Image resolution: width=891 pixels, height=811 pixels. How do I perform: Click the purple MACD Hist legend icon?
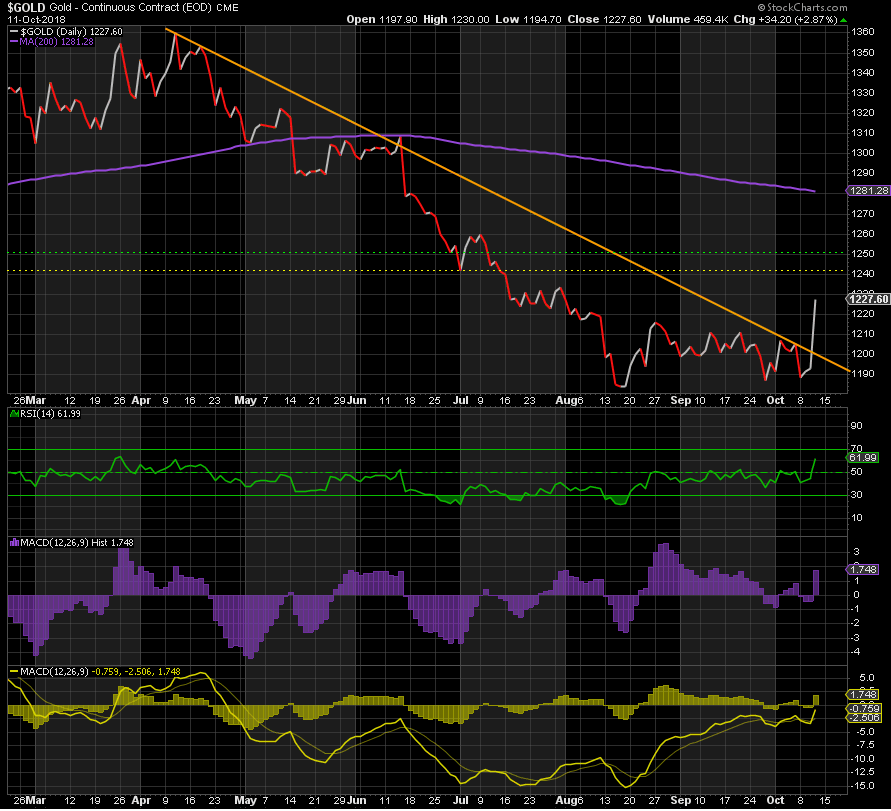12,542
